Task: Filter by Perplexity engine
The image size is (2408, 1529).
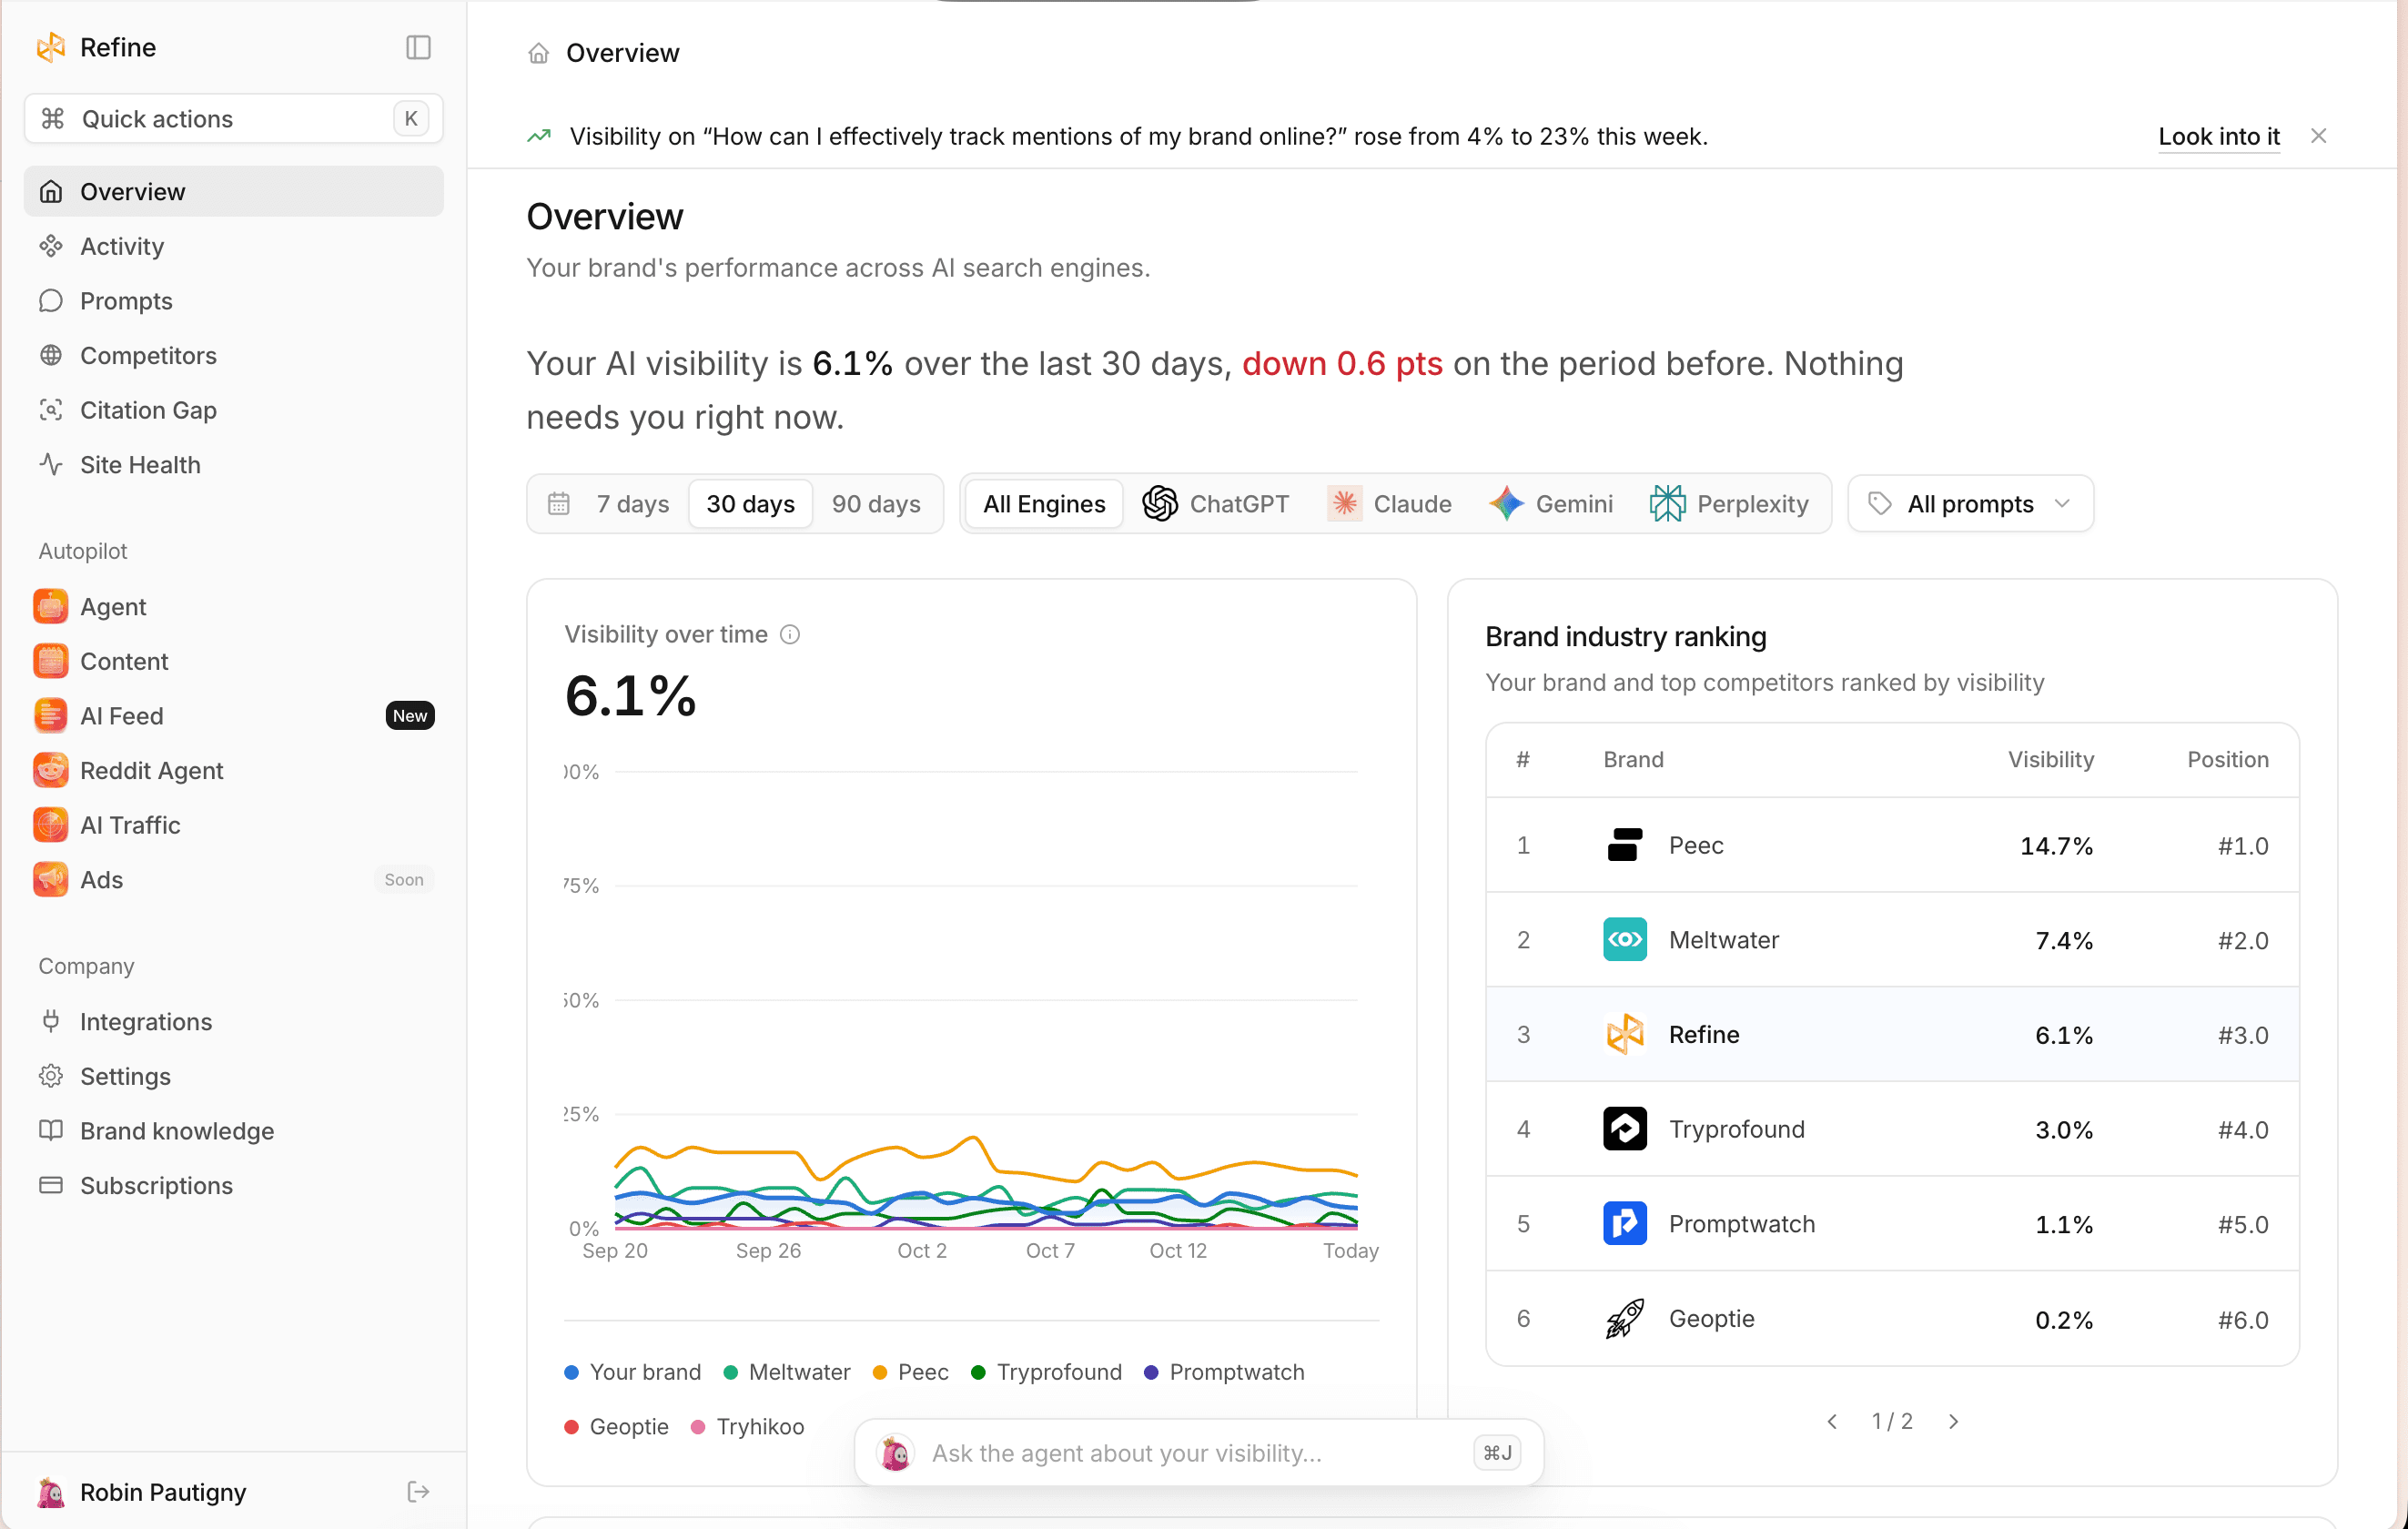Action: pos(1729,503)
